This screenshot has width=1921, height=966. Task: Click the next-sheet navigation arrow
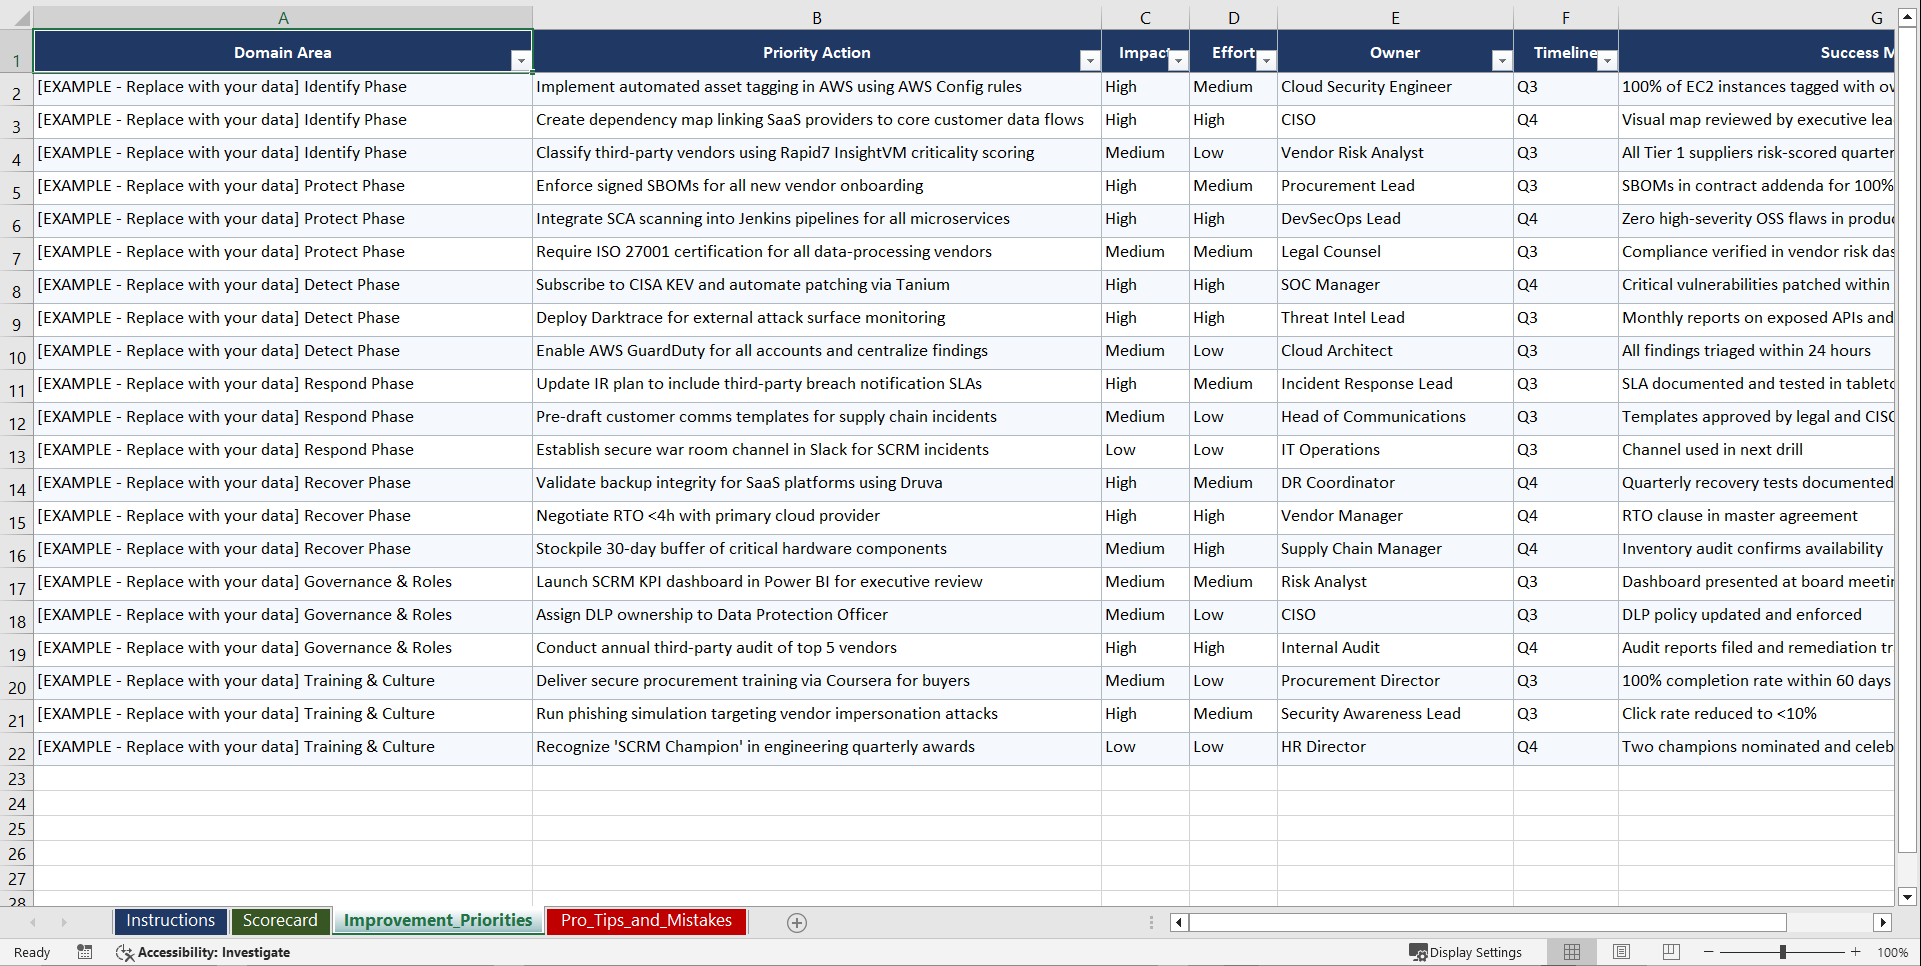(64, 922)
